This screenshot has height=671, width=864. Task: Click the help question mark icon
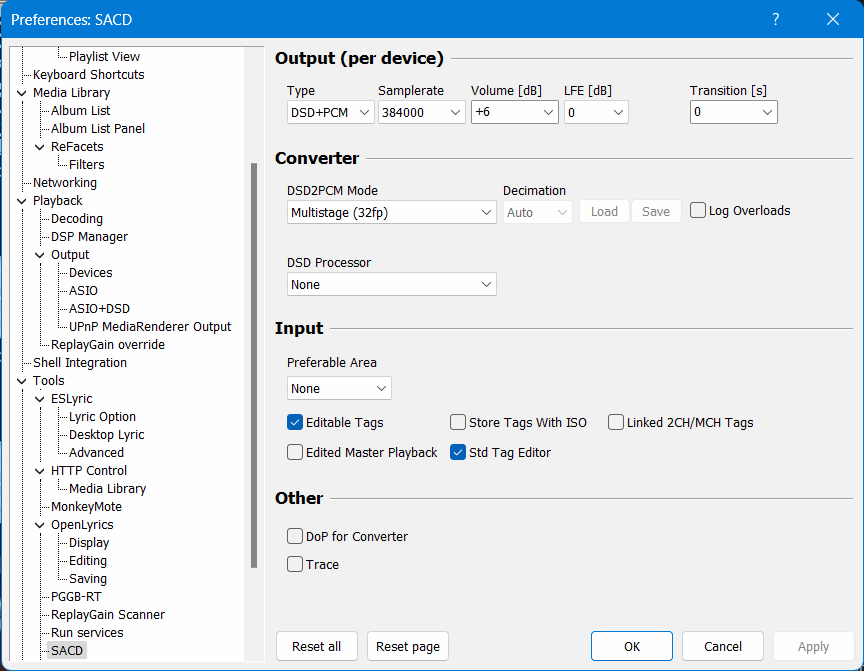[775, 19]
